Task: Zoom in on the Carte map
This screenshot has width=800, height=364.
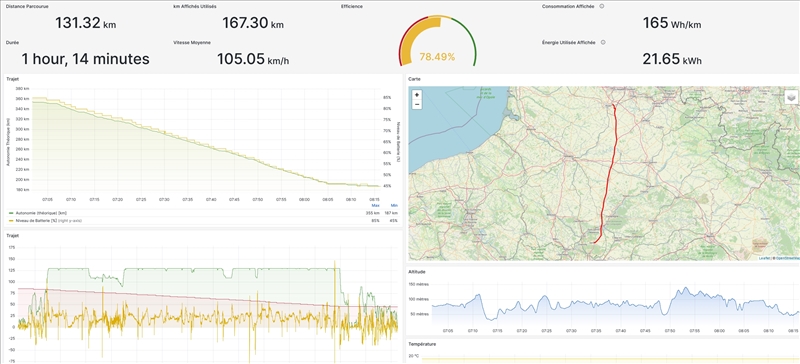Action: click(417, 95)
